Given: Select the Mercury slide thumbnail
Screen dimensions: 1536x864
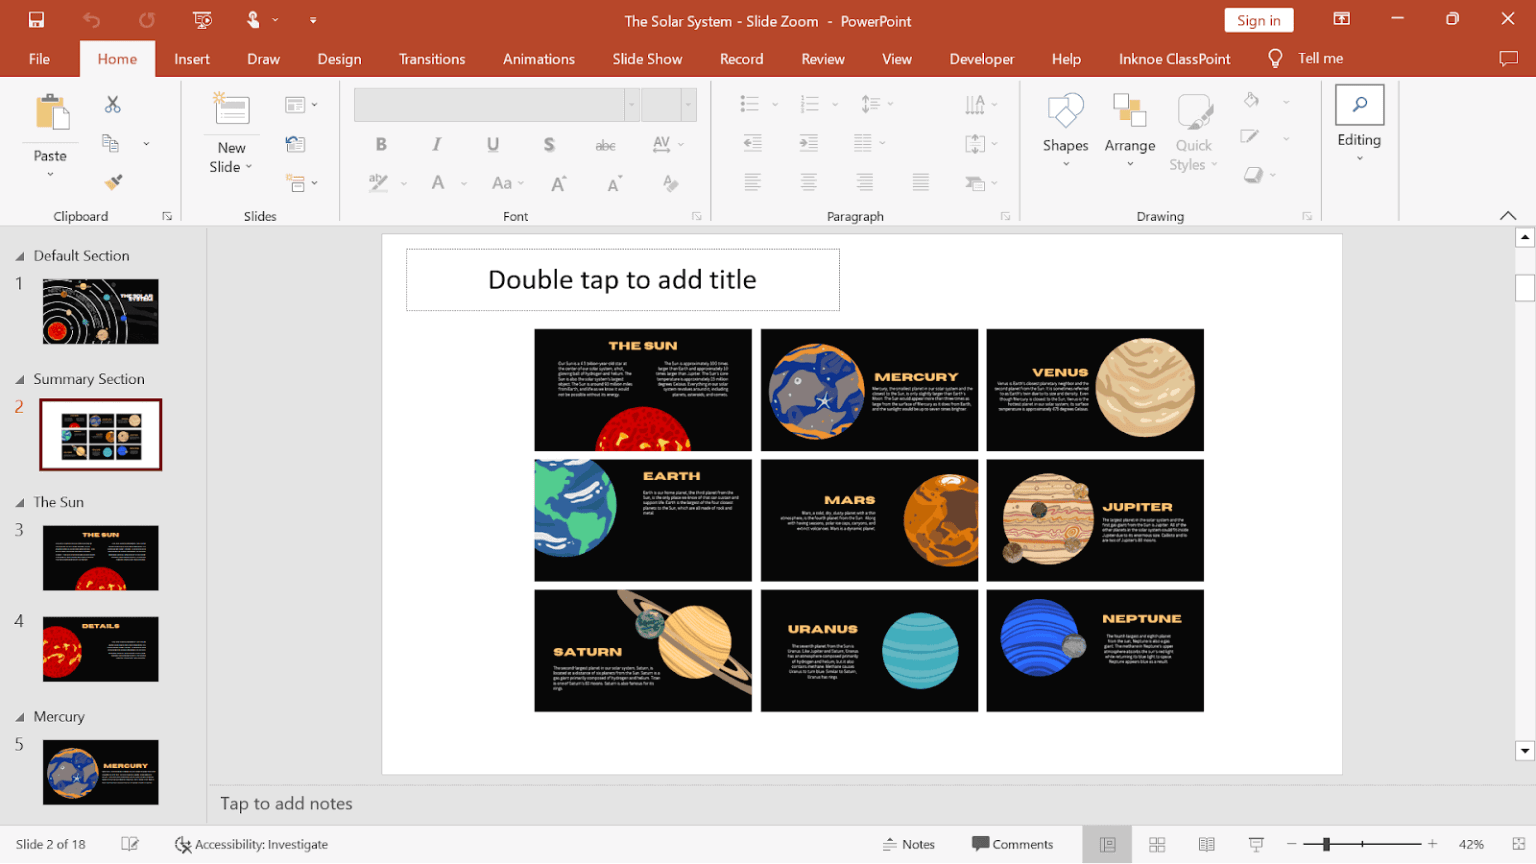Looking at the screenshot, I should (x=100, y=771).
